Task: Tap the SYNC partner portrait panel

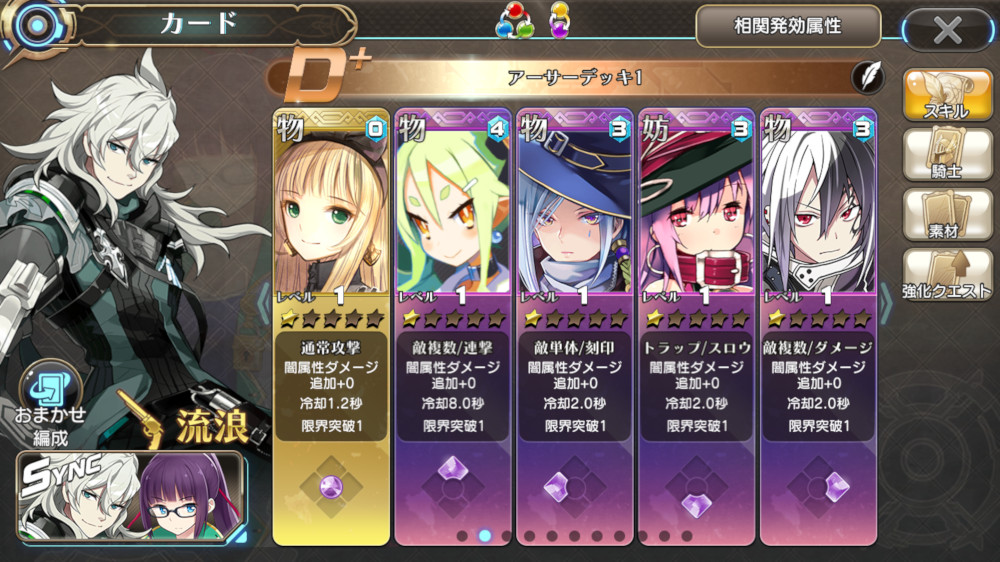Action: 130,496
